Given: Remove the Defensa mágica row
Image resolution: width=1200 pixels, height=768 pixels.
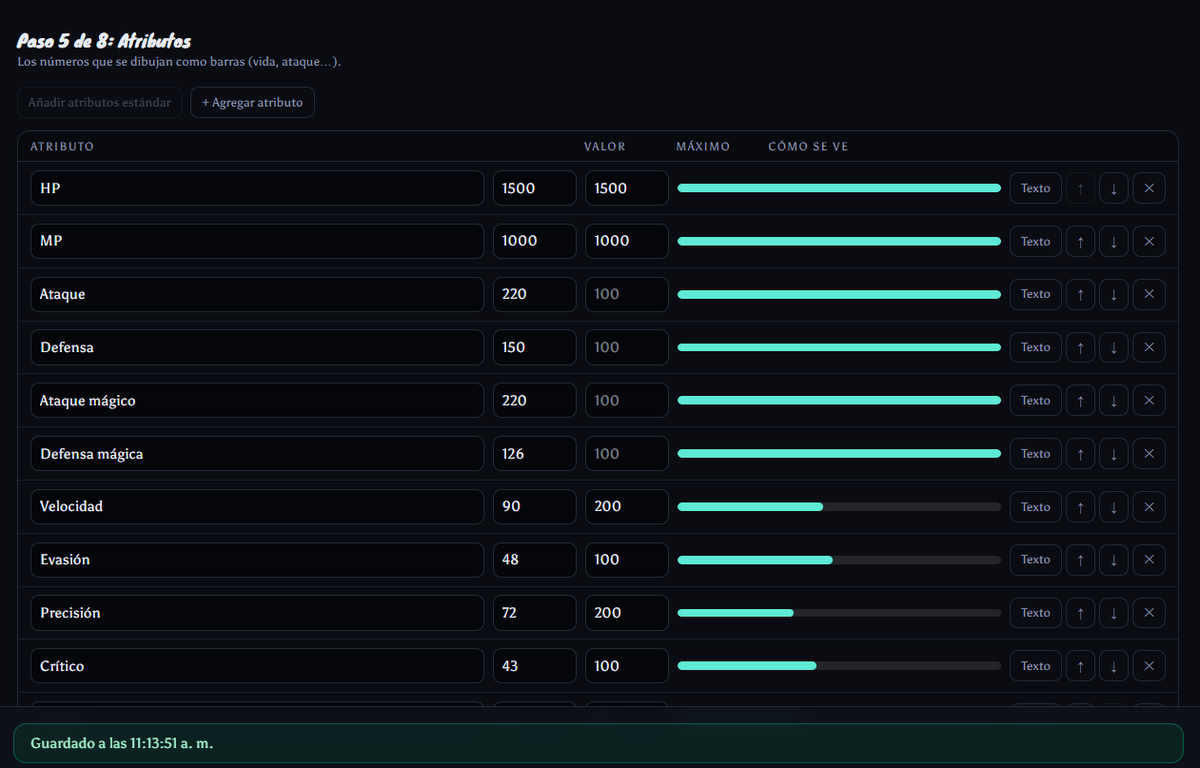Looking at the screenshot, I should pyautogui.click(x=1149, y=454).
